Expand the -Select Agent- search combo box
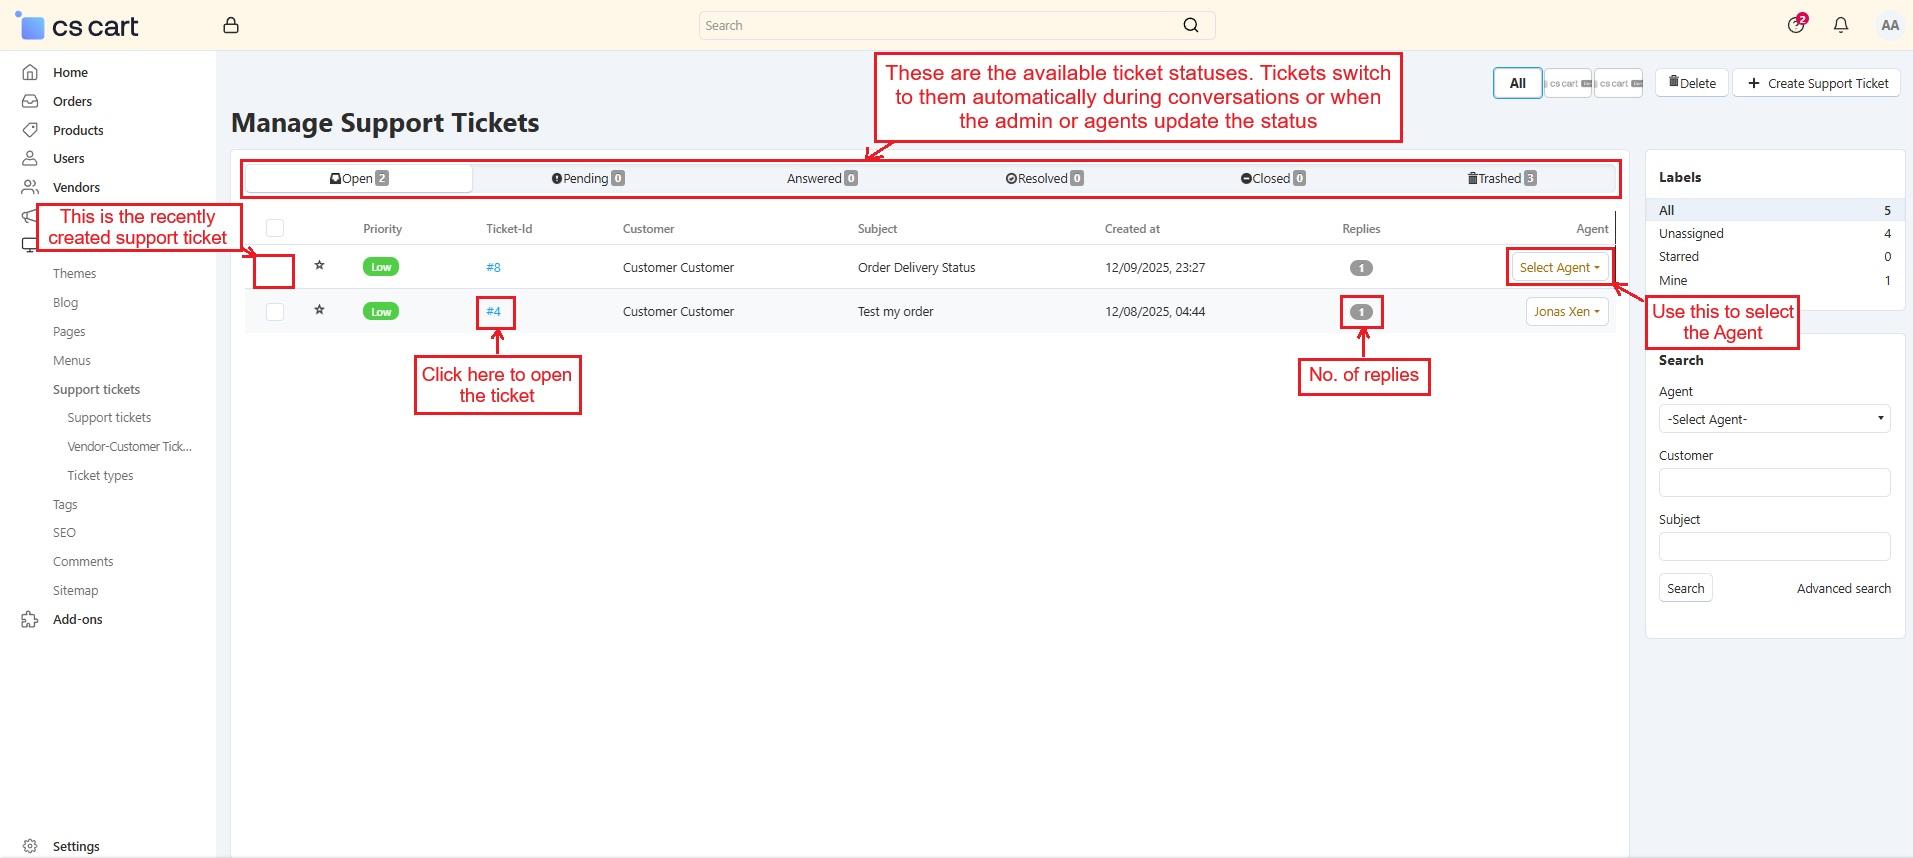 tap(1774, 420)
